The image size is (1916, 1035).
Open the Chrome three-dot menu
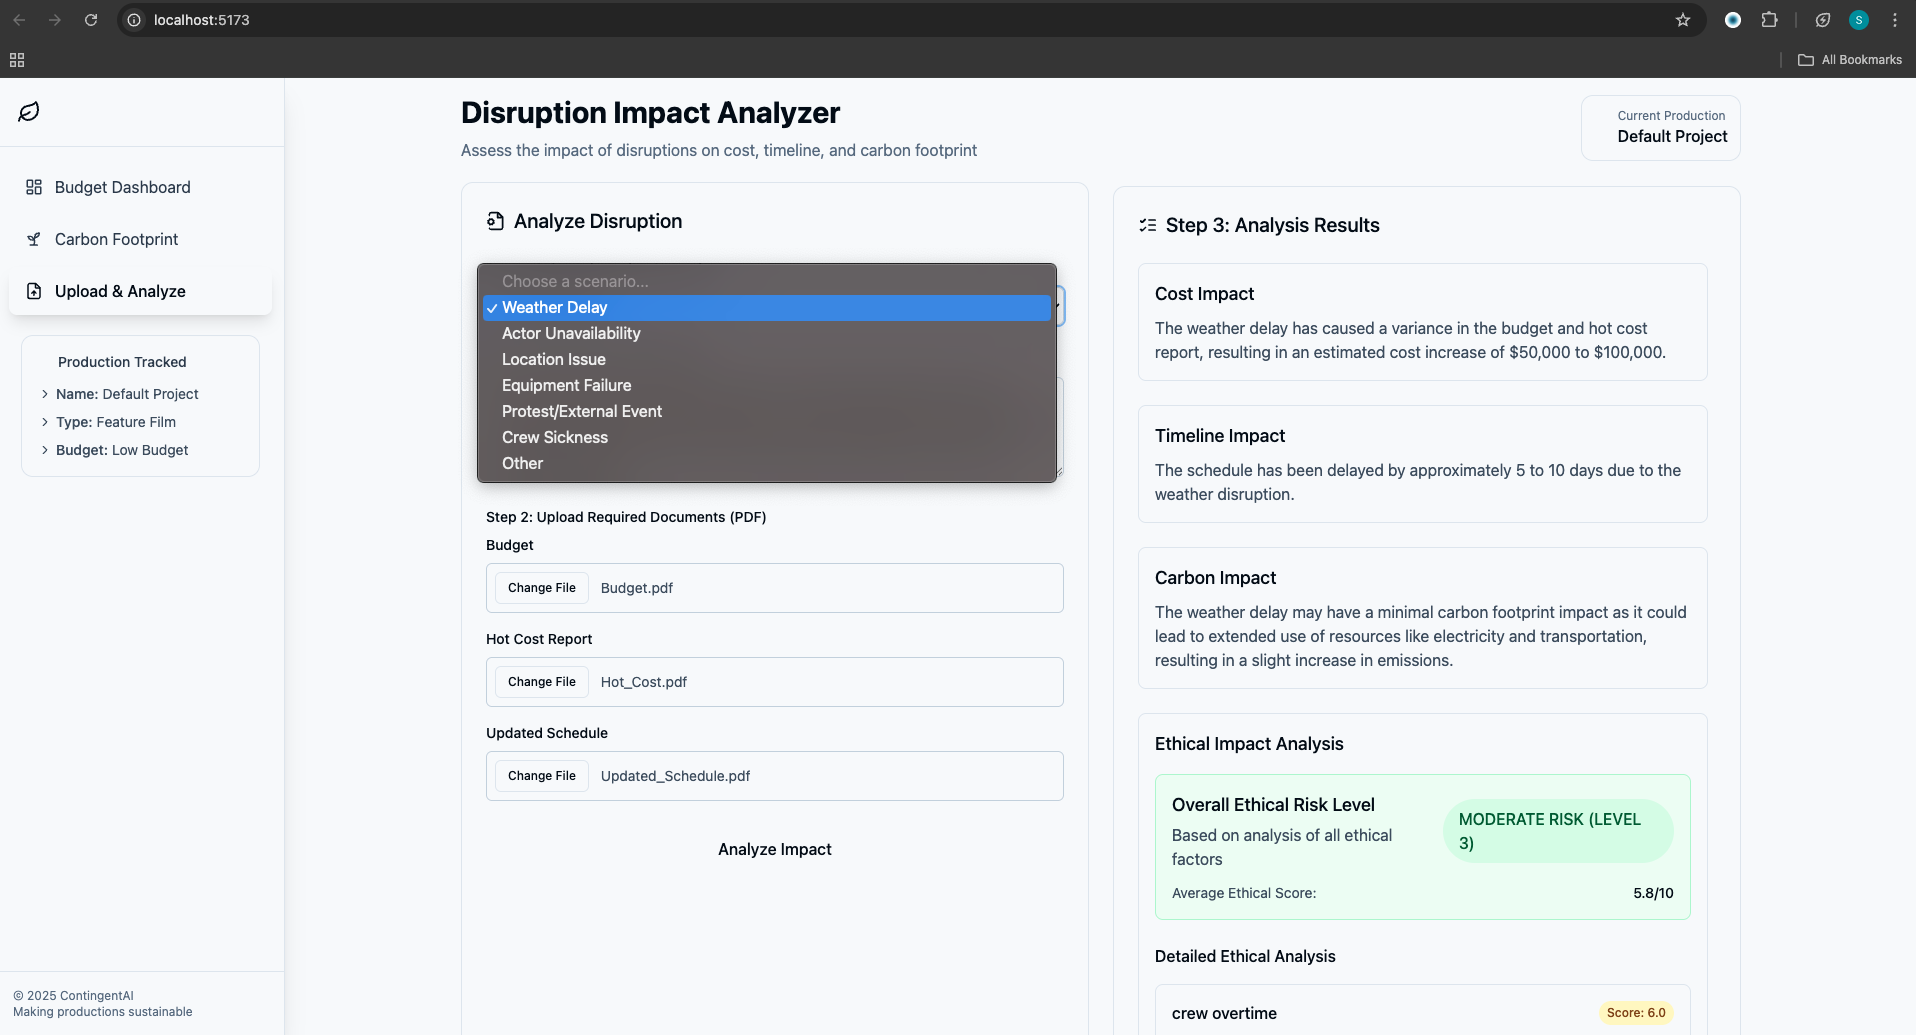coord(1895,20)
